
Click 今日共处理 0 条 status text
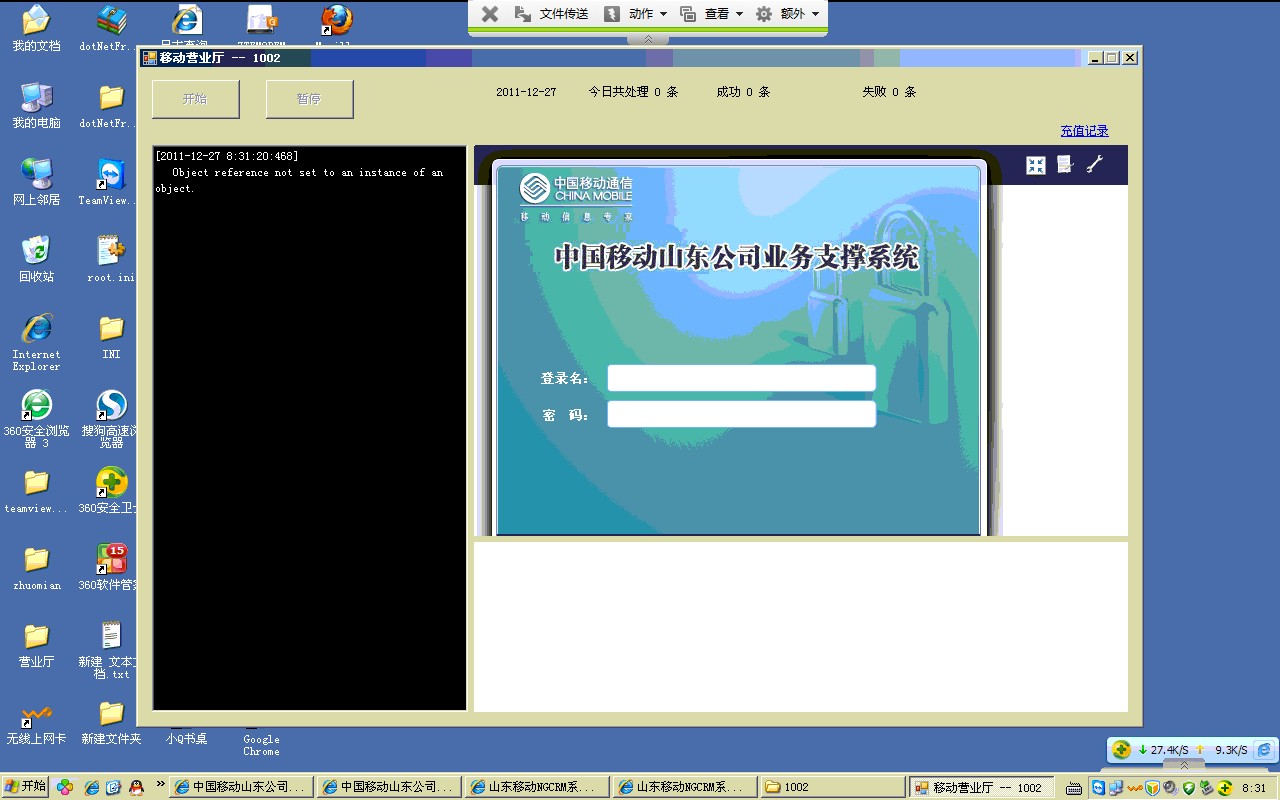[633, 92]
